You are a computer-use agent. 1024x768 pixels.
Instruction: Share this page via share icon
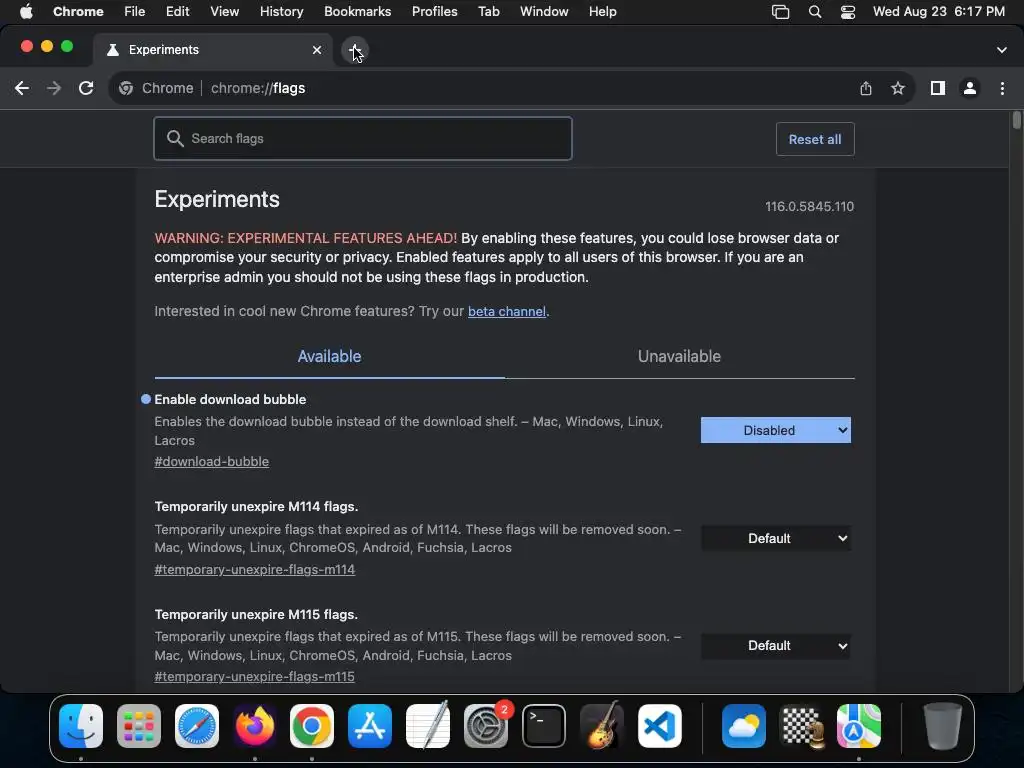[x=866, y=88]
